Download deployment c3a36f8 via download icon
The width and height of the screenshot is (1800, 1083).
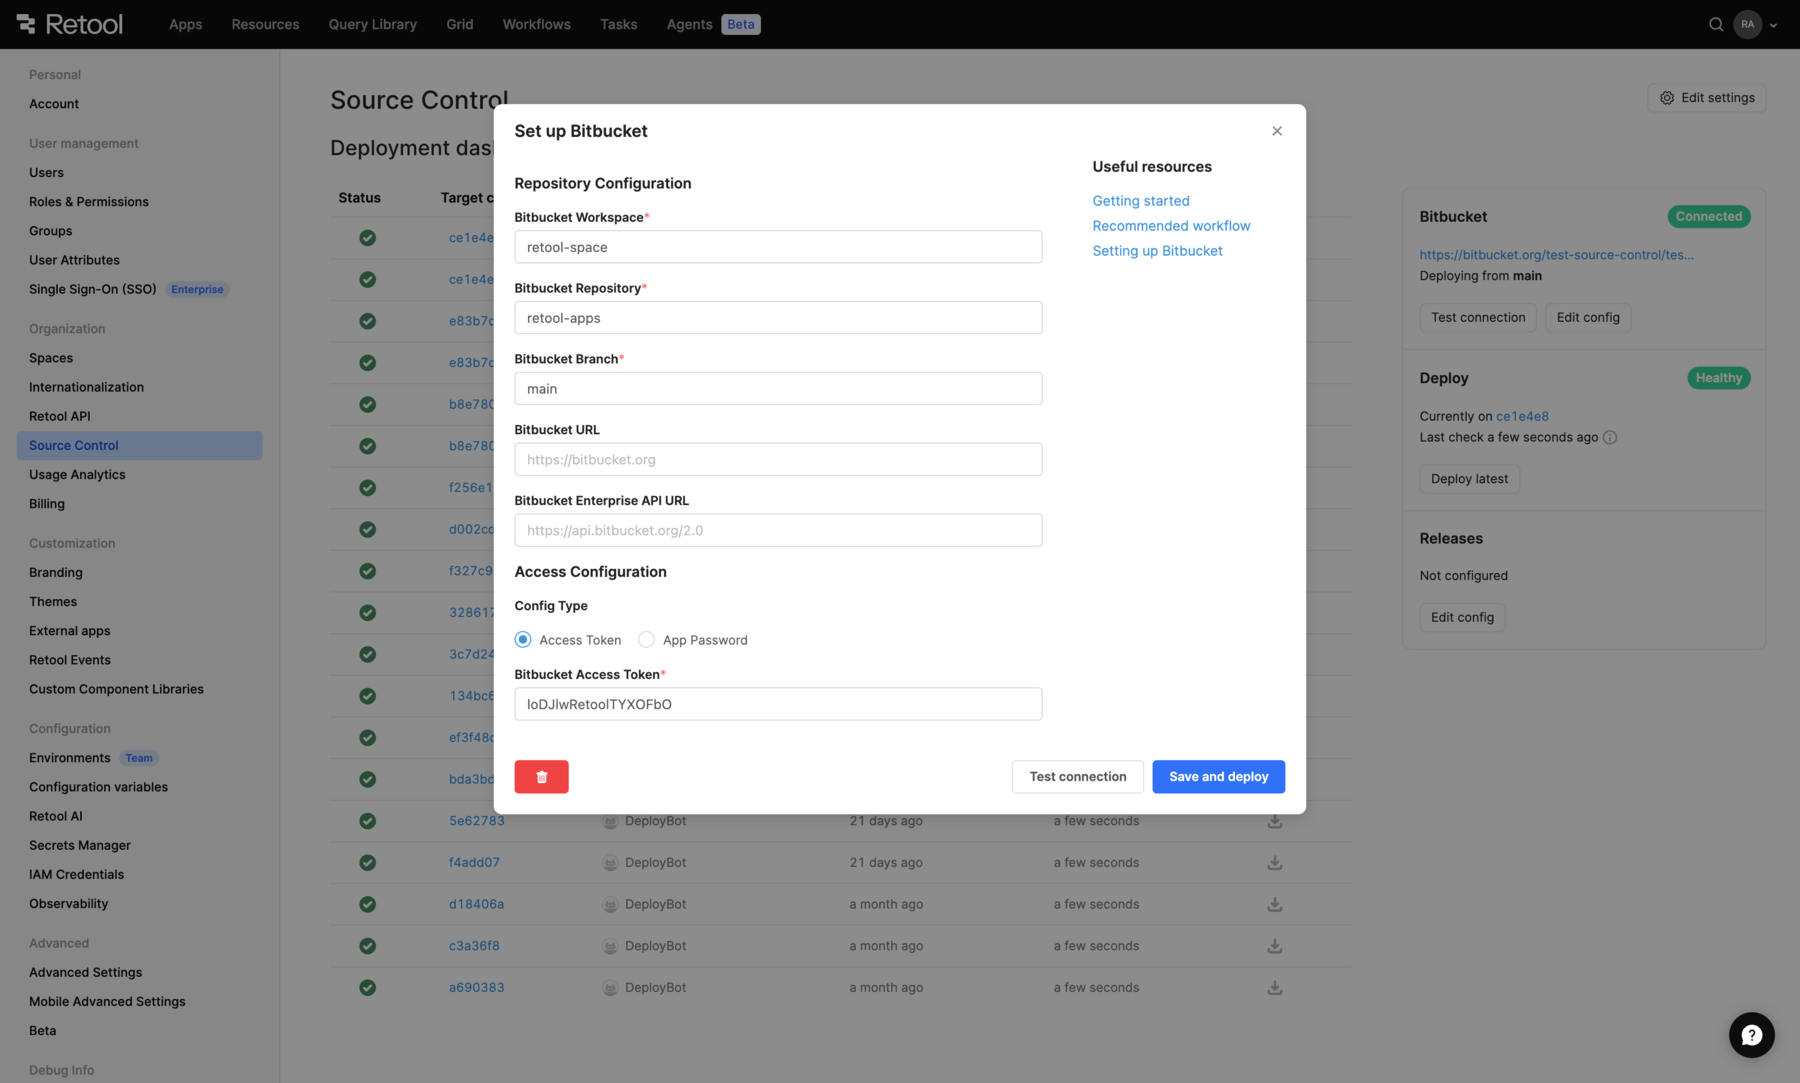1275,946
